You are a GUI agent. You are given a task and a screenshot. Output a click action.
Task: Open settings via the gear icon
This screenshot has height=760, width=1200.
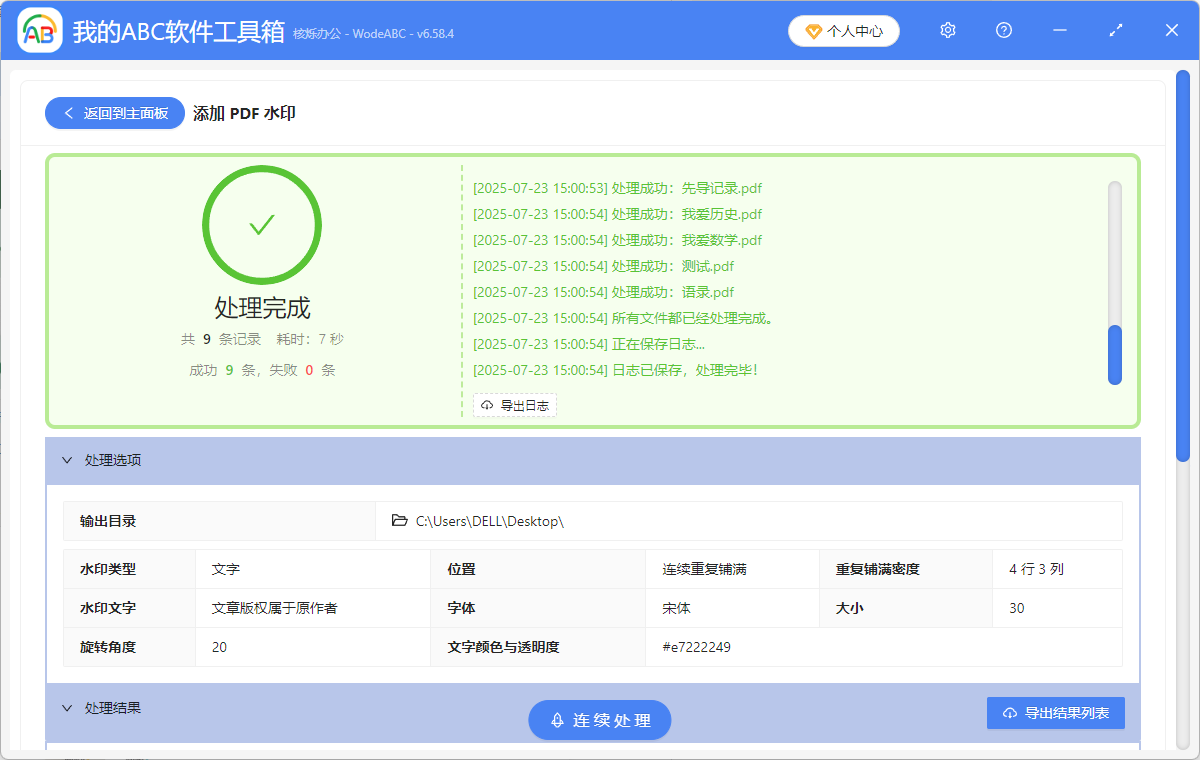tap(948, 31)
